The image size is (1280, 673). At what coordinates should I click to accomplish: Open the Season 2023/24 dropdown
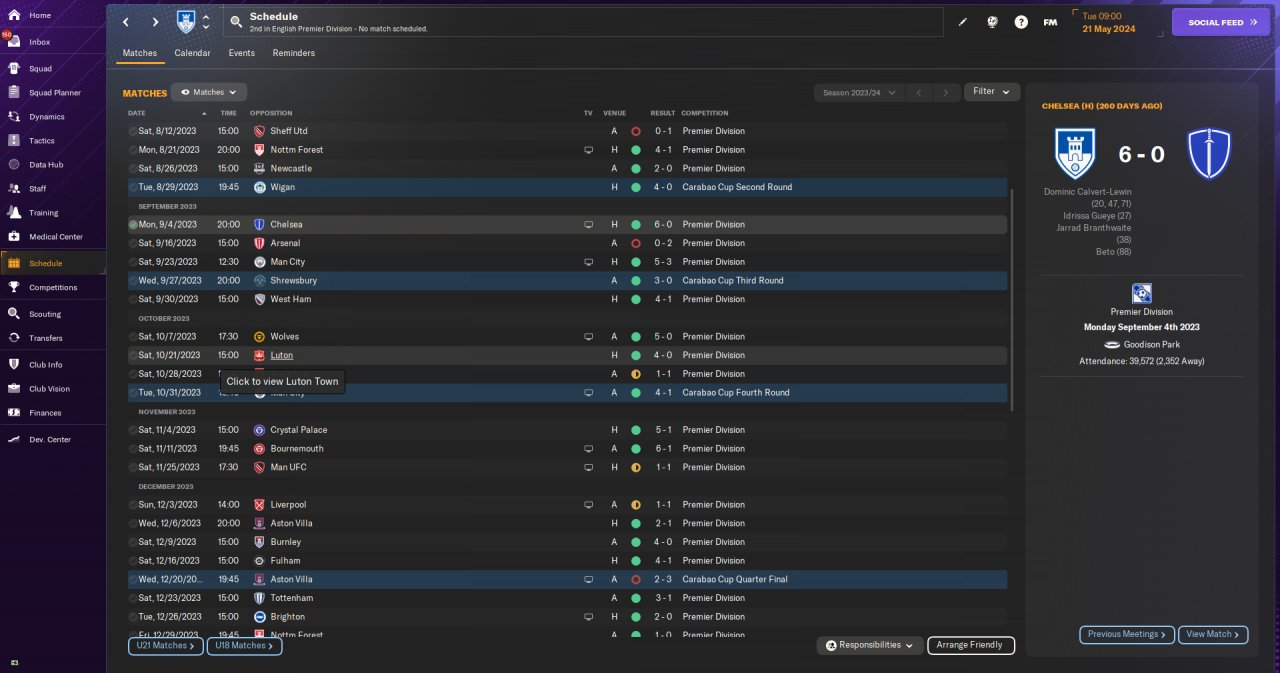[859, 93]
